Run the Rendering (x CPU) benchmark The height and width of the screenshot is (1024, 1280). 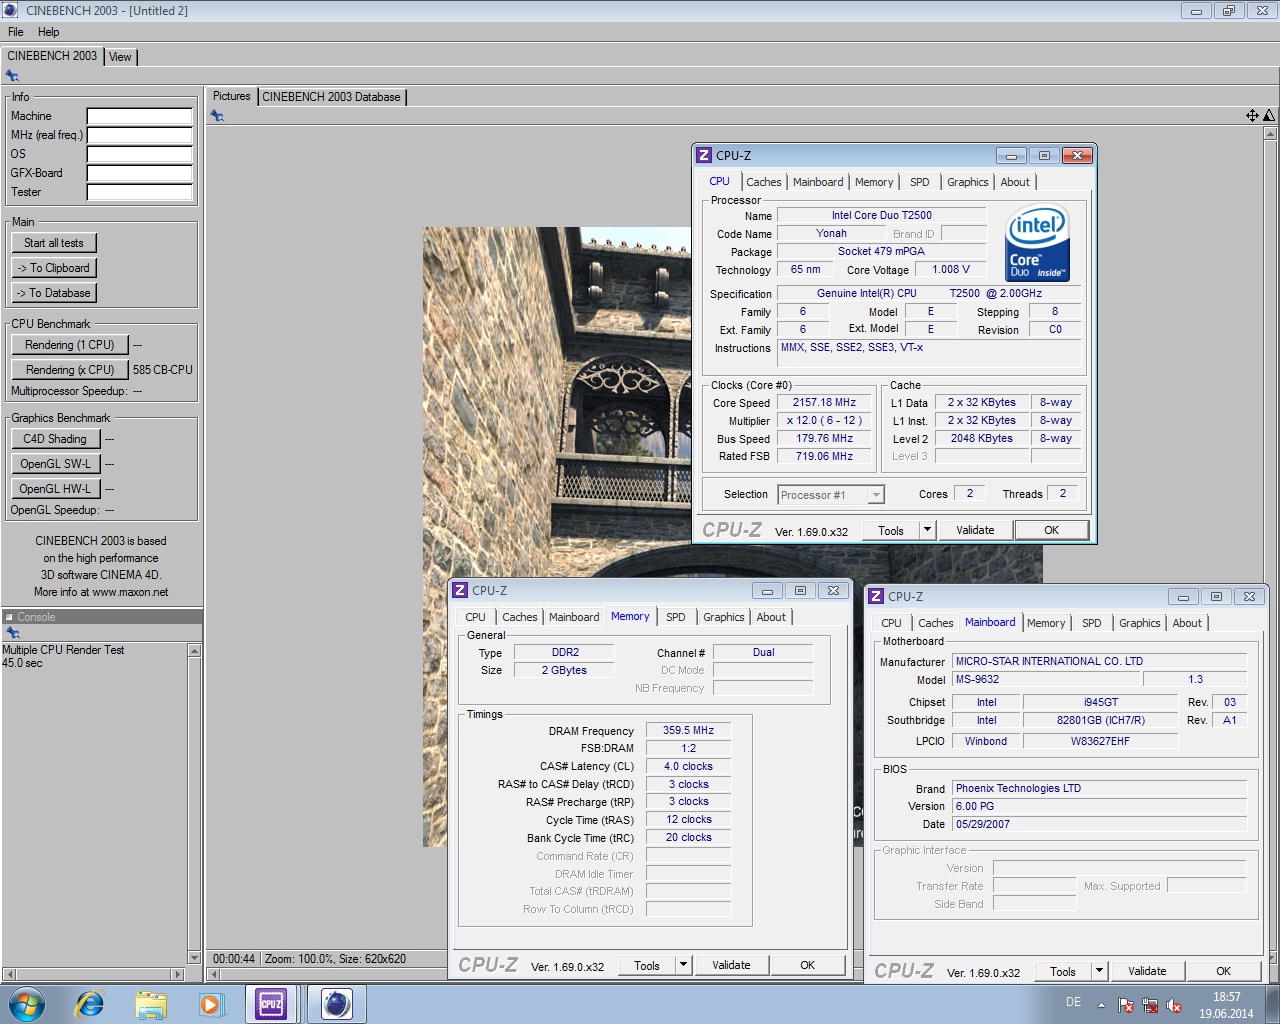70,370
